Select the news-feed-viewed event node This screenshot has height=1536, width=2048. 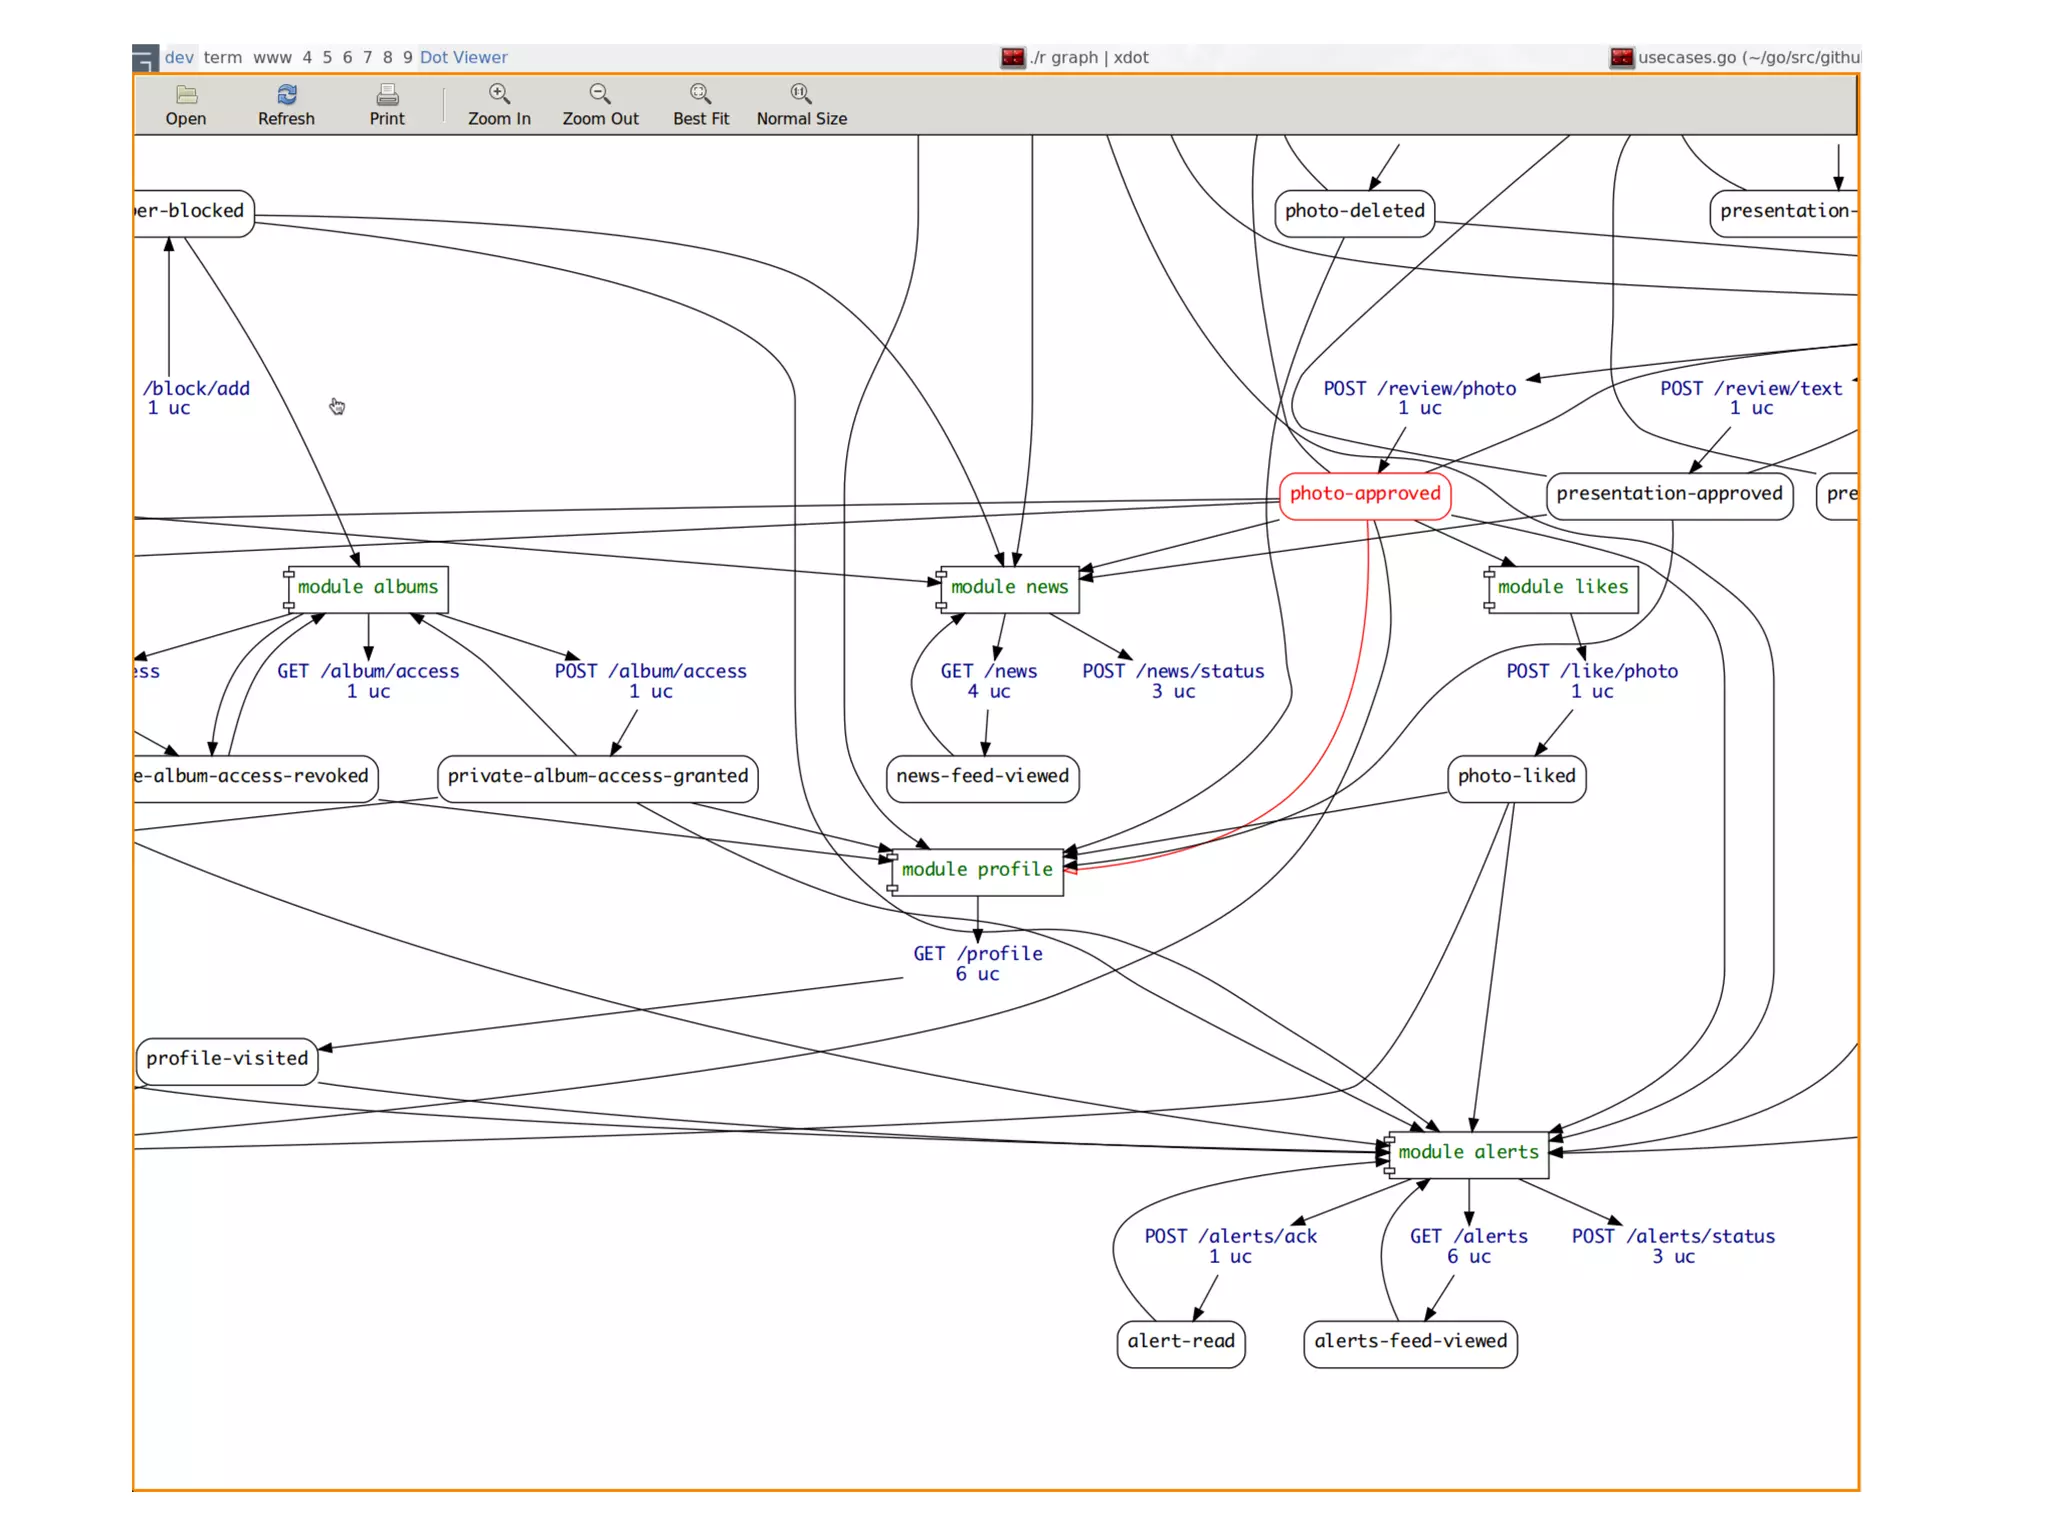pyautogui.click(x=982, y=777)
